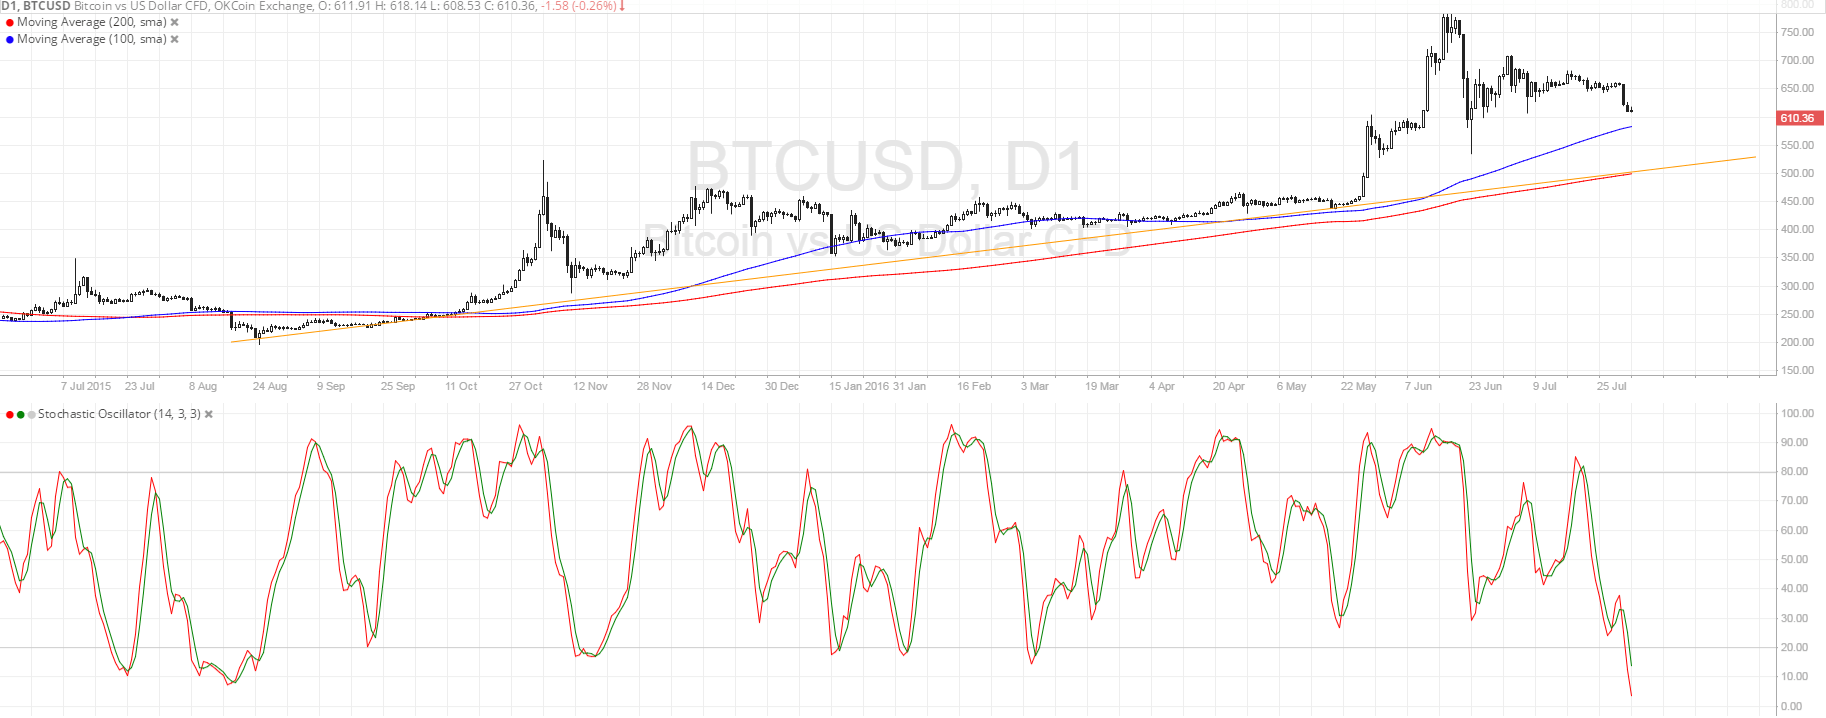The image size is (1826, 718).
Task: Click the grey dot of Stochastic Oscillator legend
Action: pyautogui.click(x=32, y=414)
